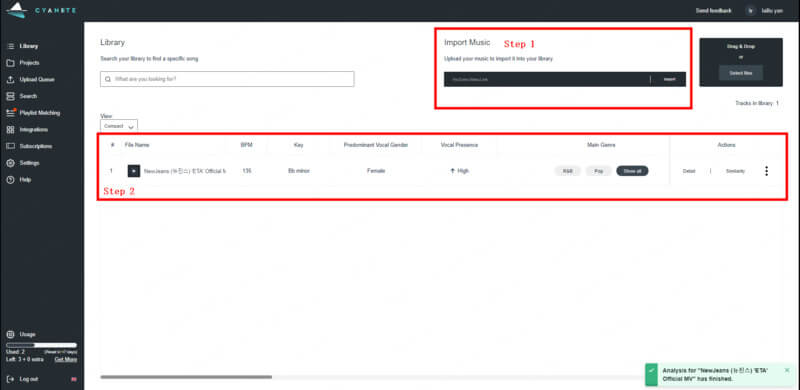Image resolution: width=800 pixels, height=390 pixels.
Task: Open the Integrations menu item
Action: tap(34, 130)
